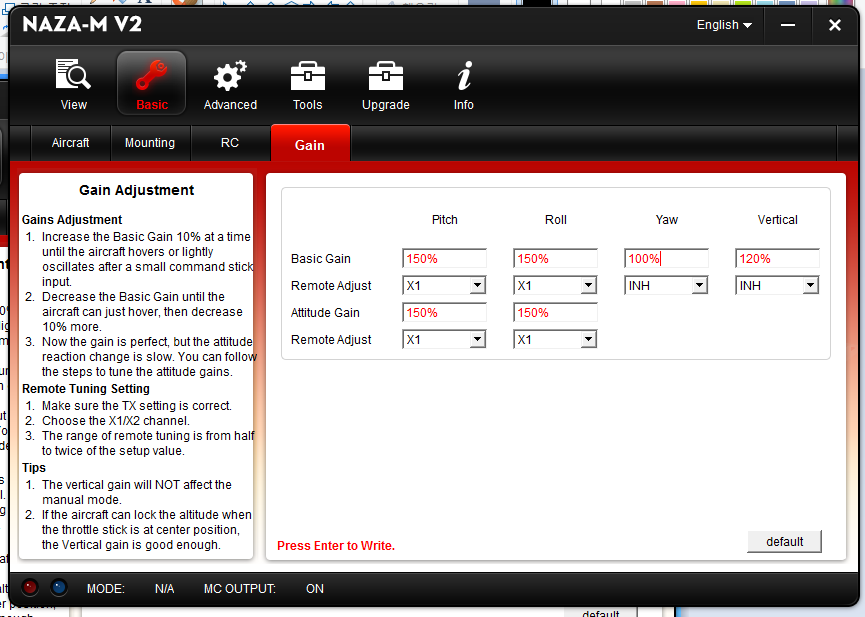Viewport: 865px width, 617px height.
Task: Click the Gain Adjustment heading
Action: click(x=136, y=190)
